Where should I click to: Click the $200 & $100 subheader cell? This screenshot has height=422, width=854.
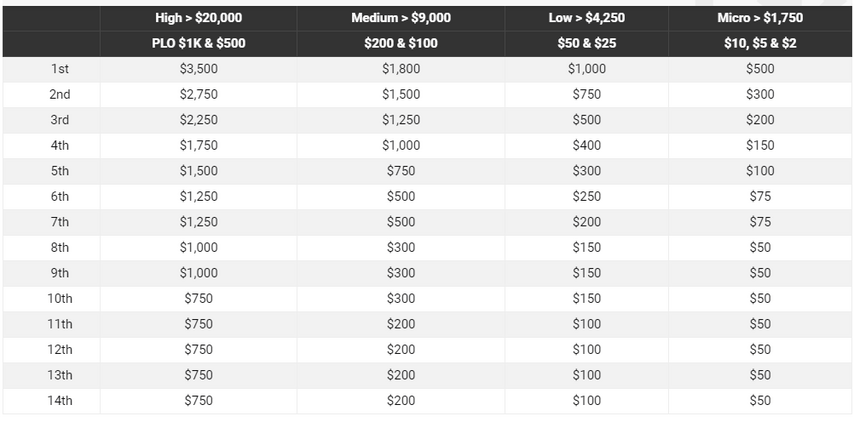401,44
